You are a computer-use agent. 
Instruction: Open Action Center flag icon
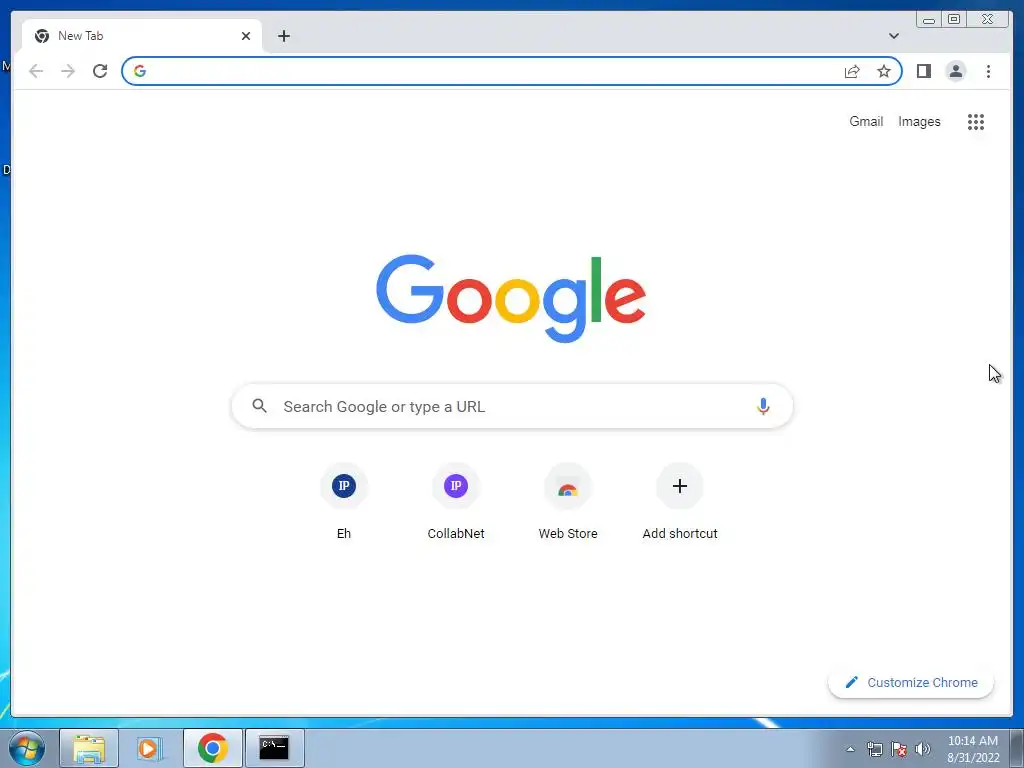point(899,749)
